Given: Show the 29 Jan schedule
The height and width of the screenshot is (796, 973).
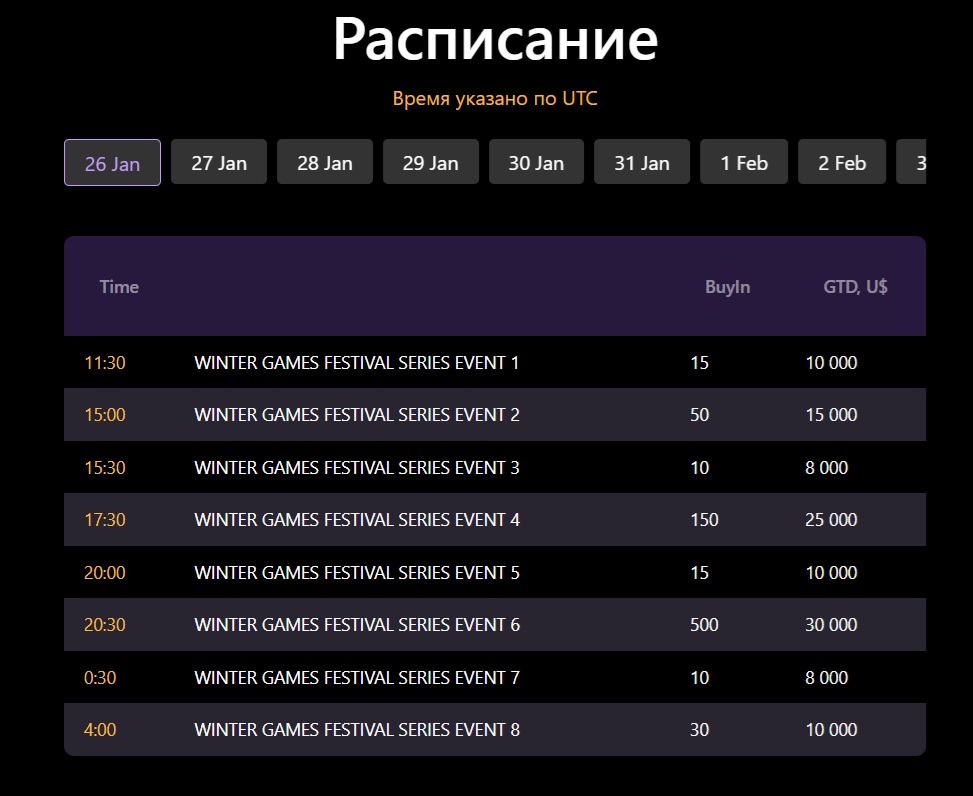Looking at the screenshot, I should (x=431, y=163).
